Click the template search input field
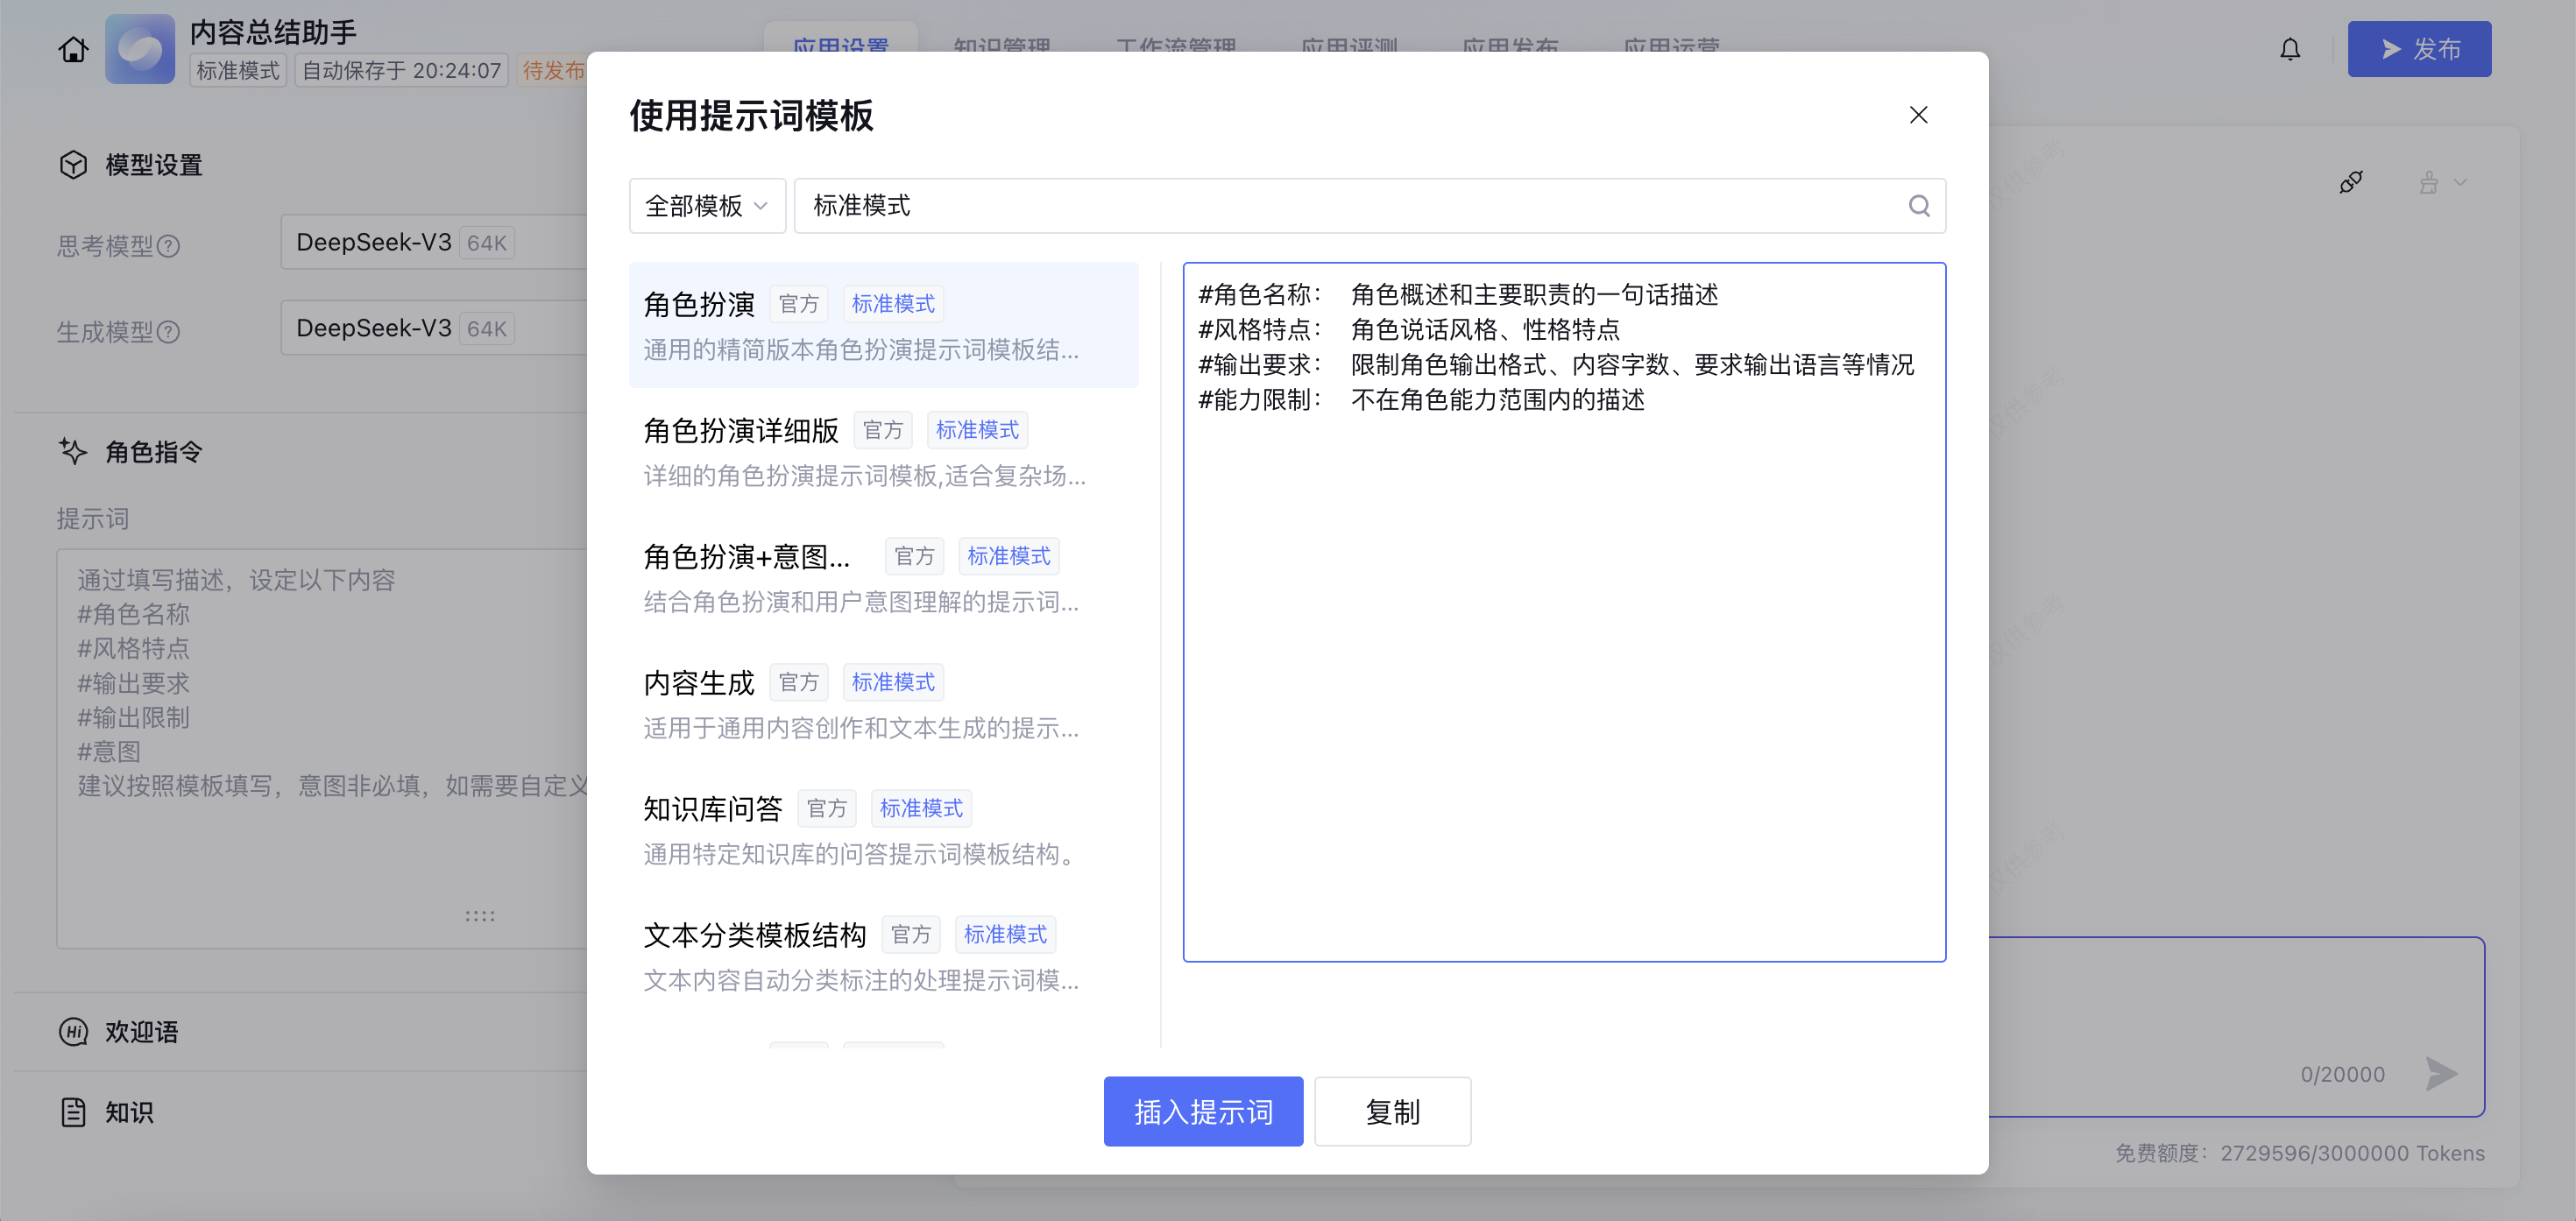2576x1221 pixels. point(1350,206)
